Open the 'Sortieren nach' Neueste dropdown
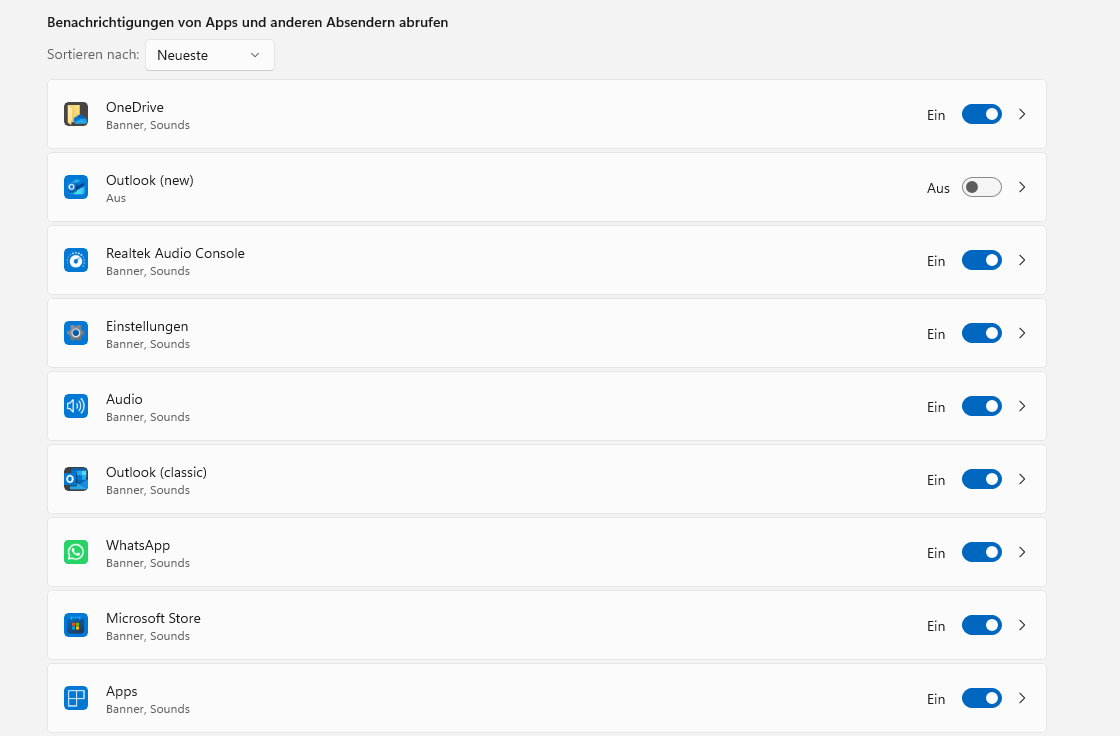 pos(209,55)
